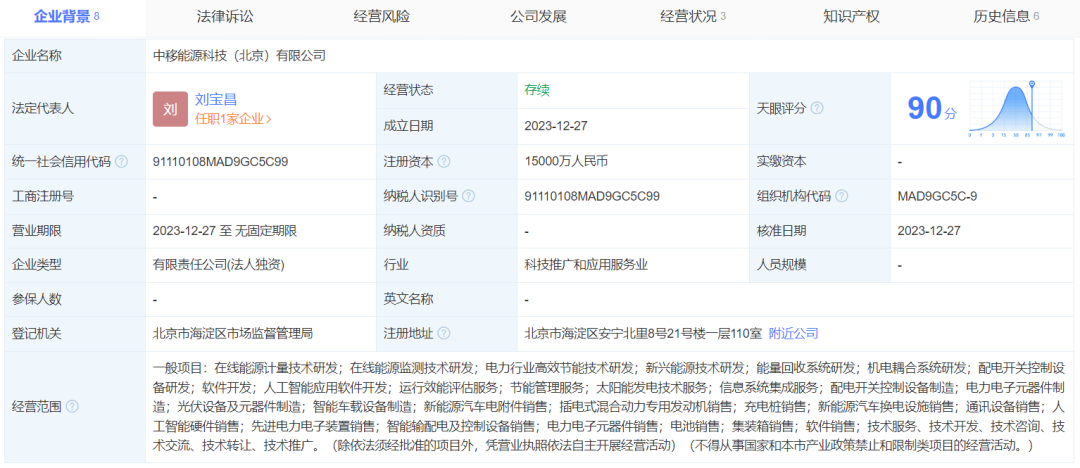This screenshot has height=468, width=1080.
Task: Click the 企业名称 label
Action: pyautogui.click(x=37, y=56)
